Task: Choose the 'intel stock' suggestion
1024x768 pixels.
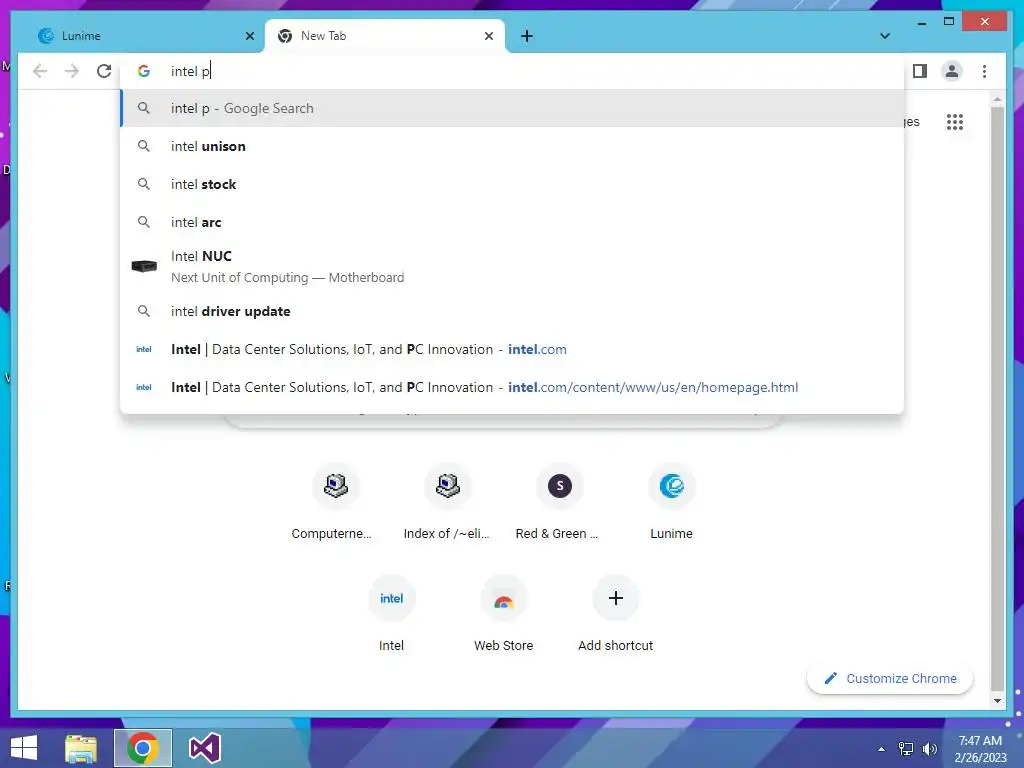Action: click(x=512, y=184)
